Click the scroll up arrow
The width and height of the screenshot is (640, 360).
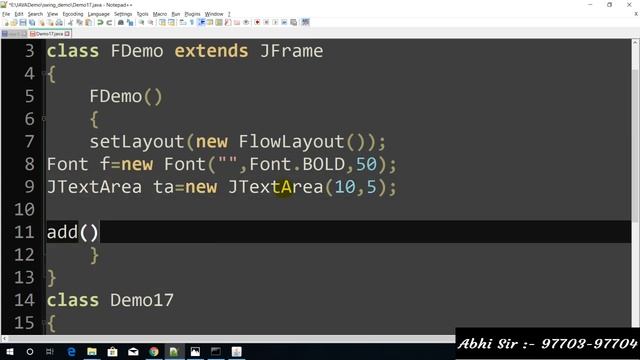point(636,42)
